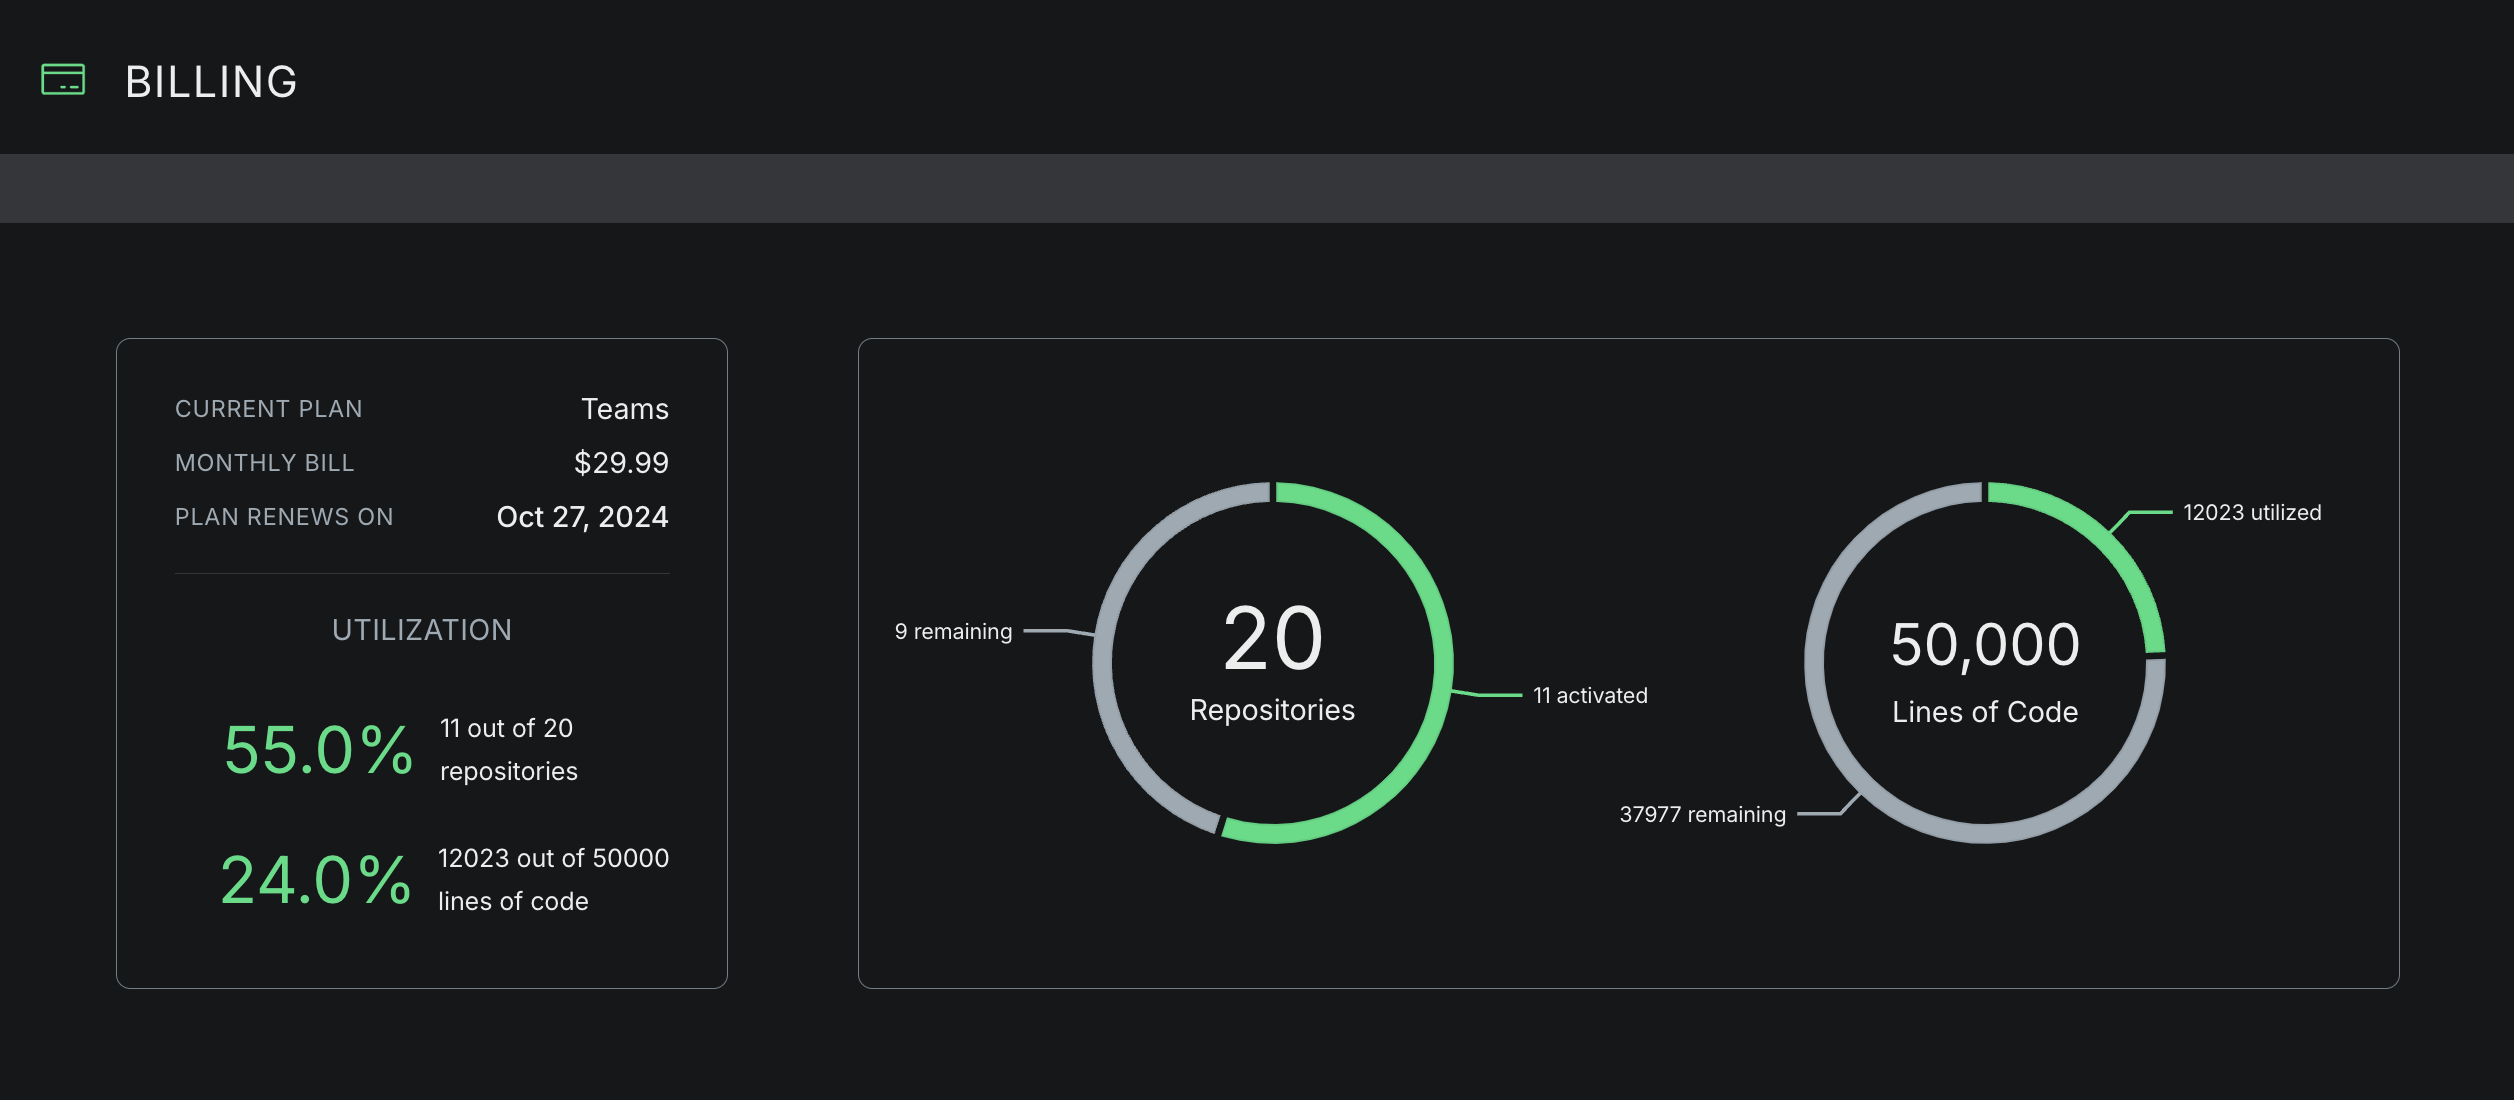Click the 55.0% repository utilization figure
Image resolution: width=2514 pixels, height=1100 pixels.
point(318,750)
